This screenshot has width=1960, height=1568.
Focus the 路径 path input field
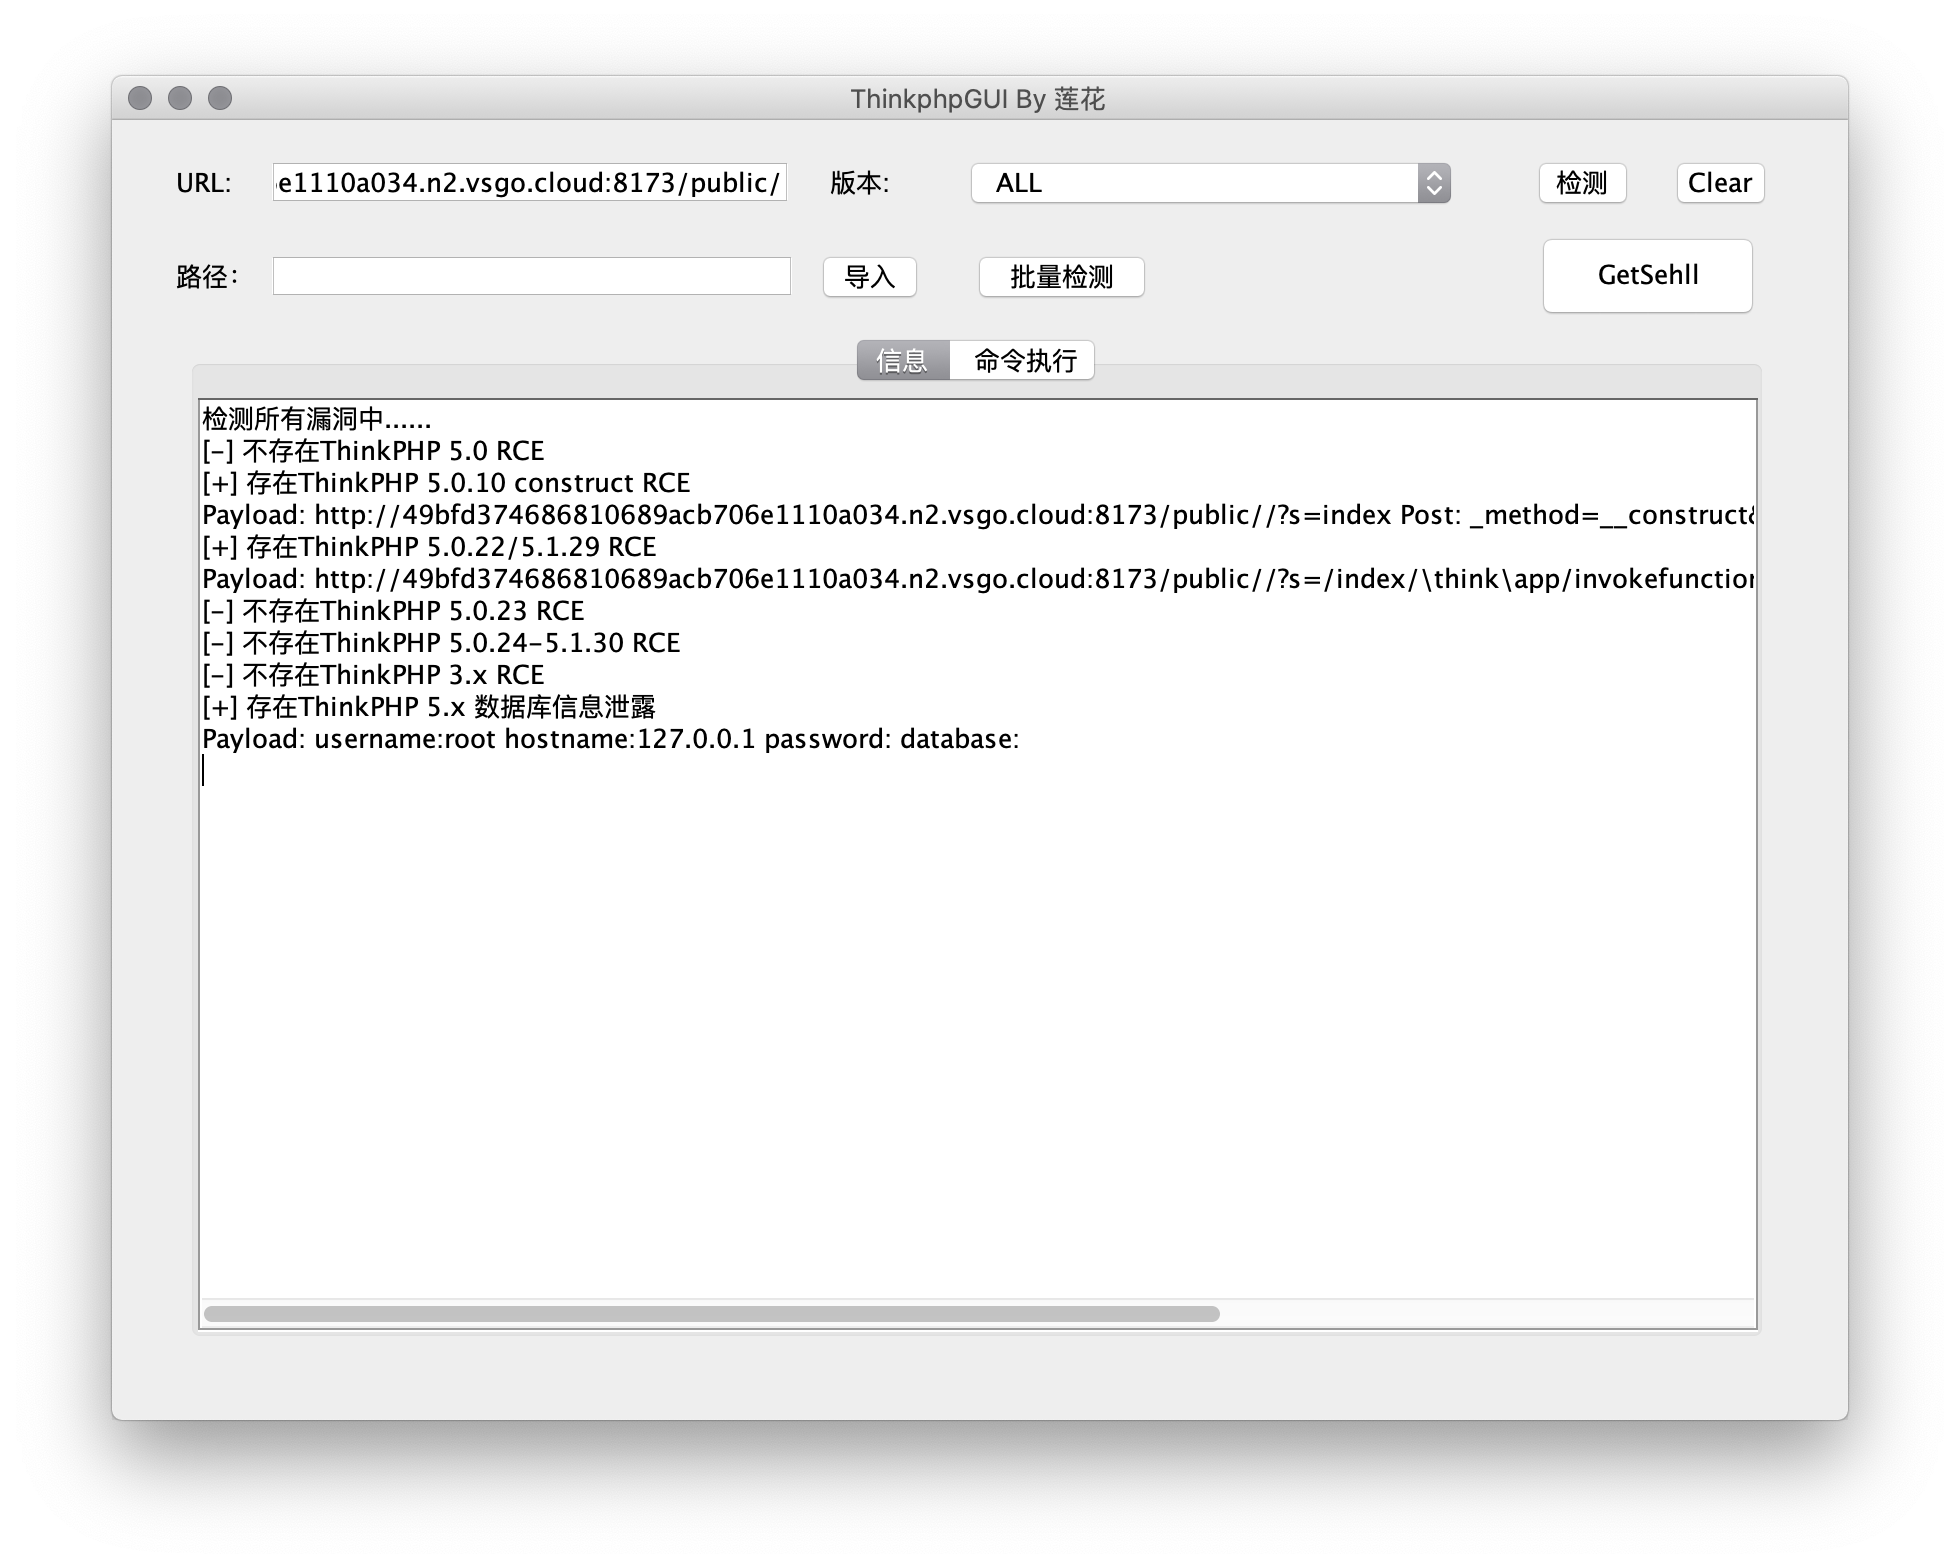(x=530, y=276)
